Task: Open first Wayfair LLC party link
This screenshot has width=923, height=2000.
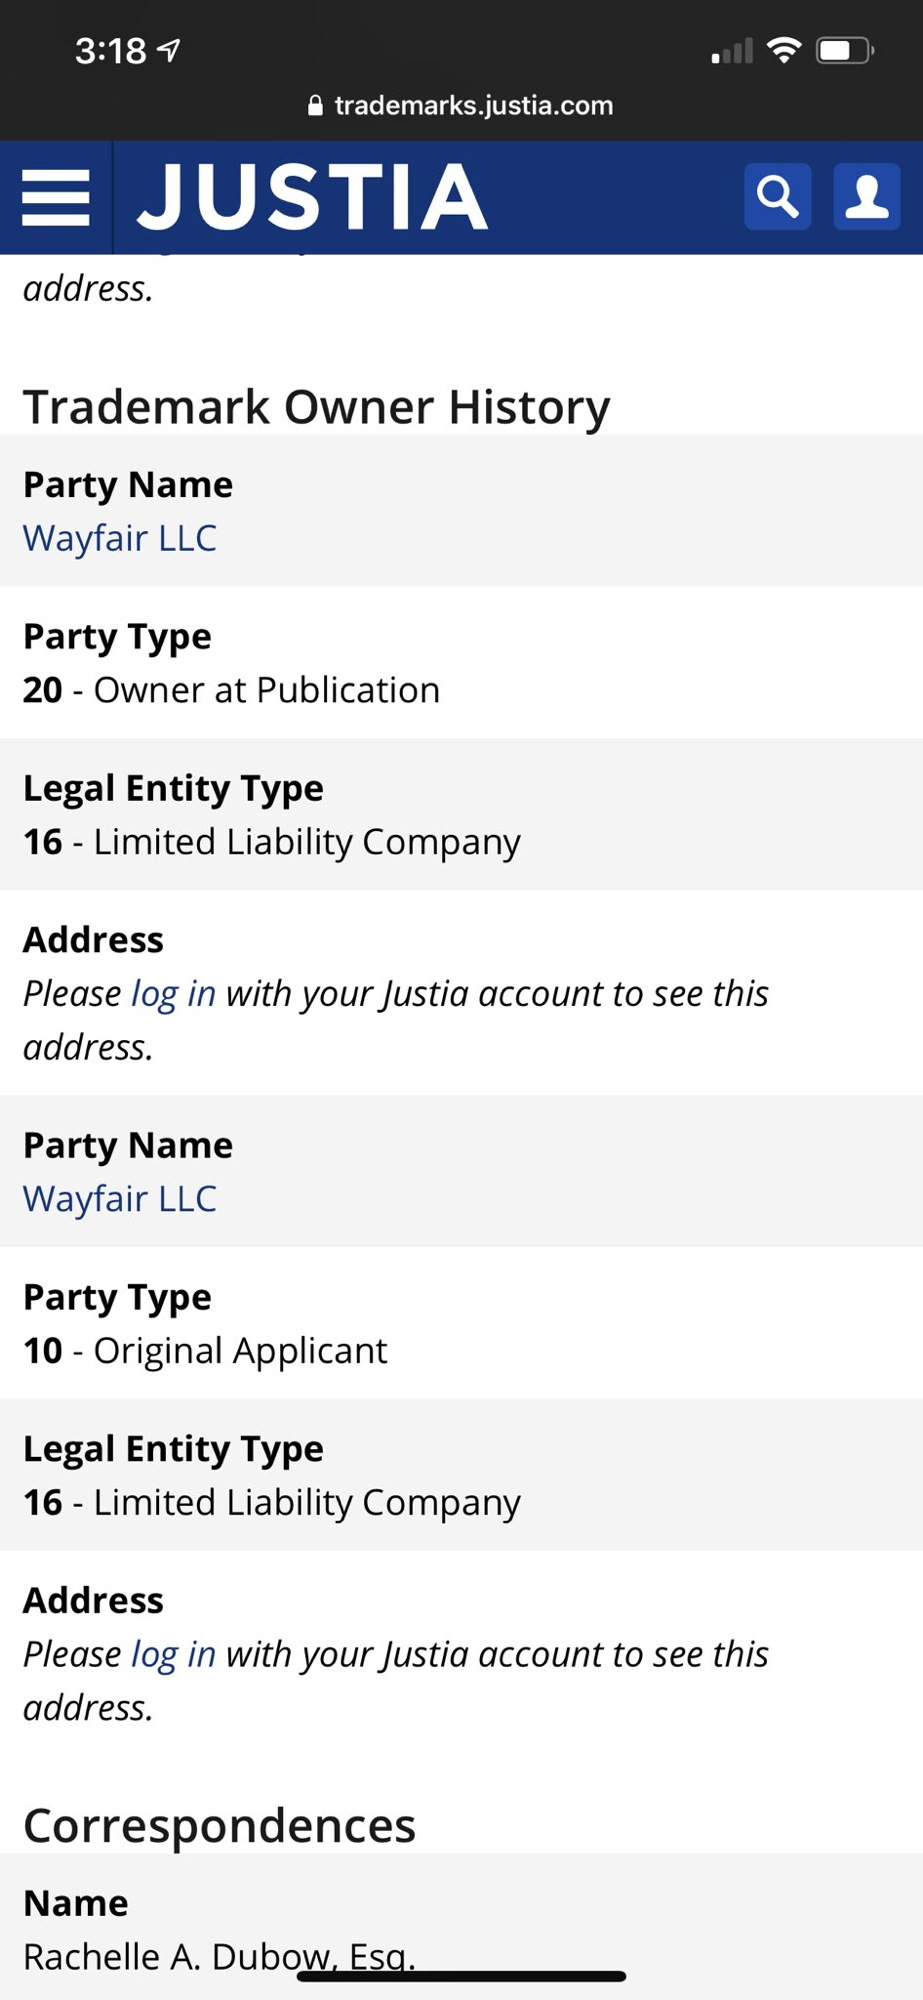Action: click(120, 538)
